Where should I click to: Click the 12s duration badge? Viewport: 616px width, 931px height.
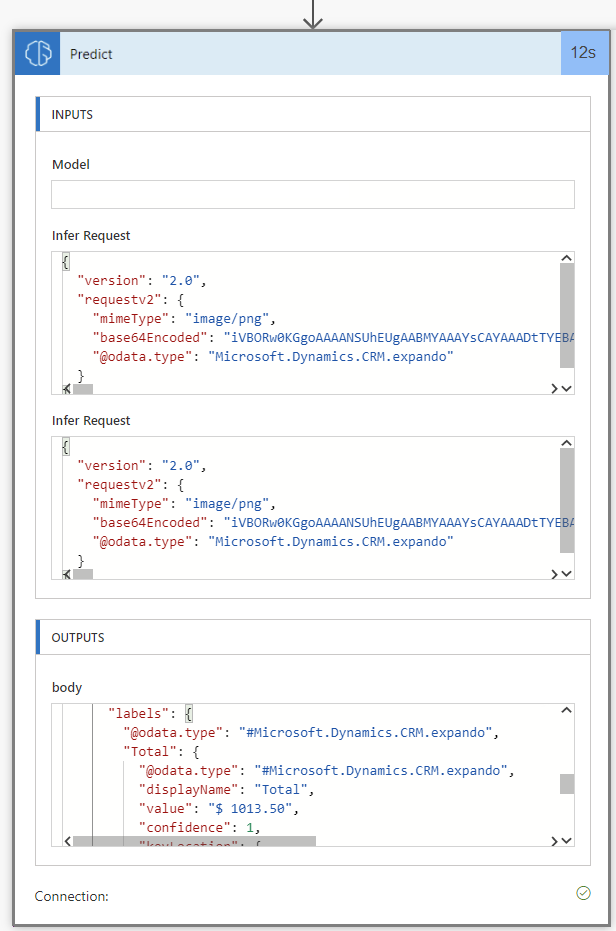pos(584,53)
